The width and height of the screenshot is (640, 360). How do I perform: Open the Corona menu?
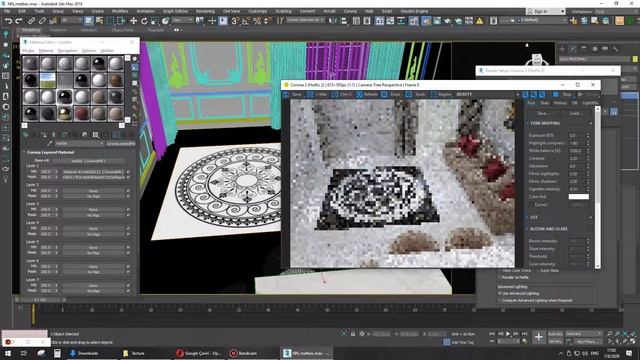tap(350, 11)
